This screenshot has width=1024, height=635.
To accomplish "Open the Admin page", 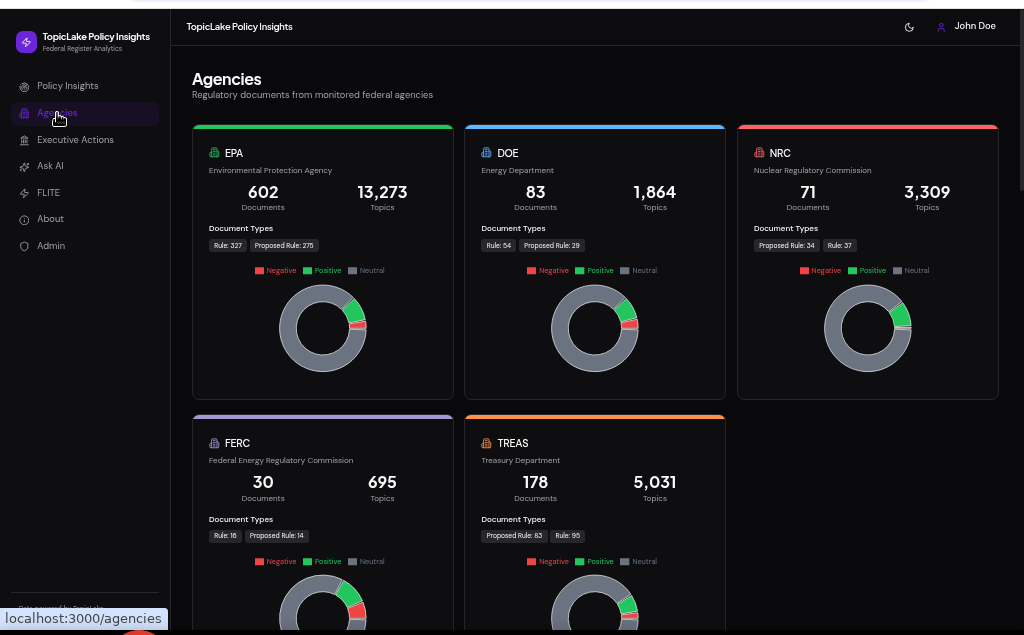I will (51, 246).
